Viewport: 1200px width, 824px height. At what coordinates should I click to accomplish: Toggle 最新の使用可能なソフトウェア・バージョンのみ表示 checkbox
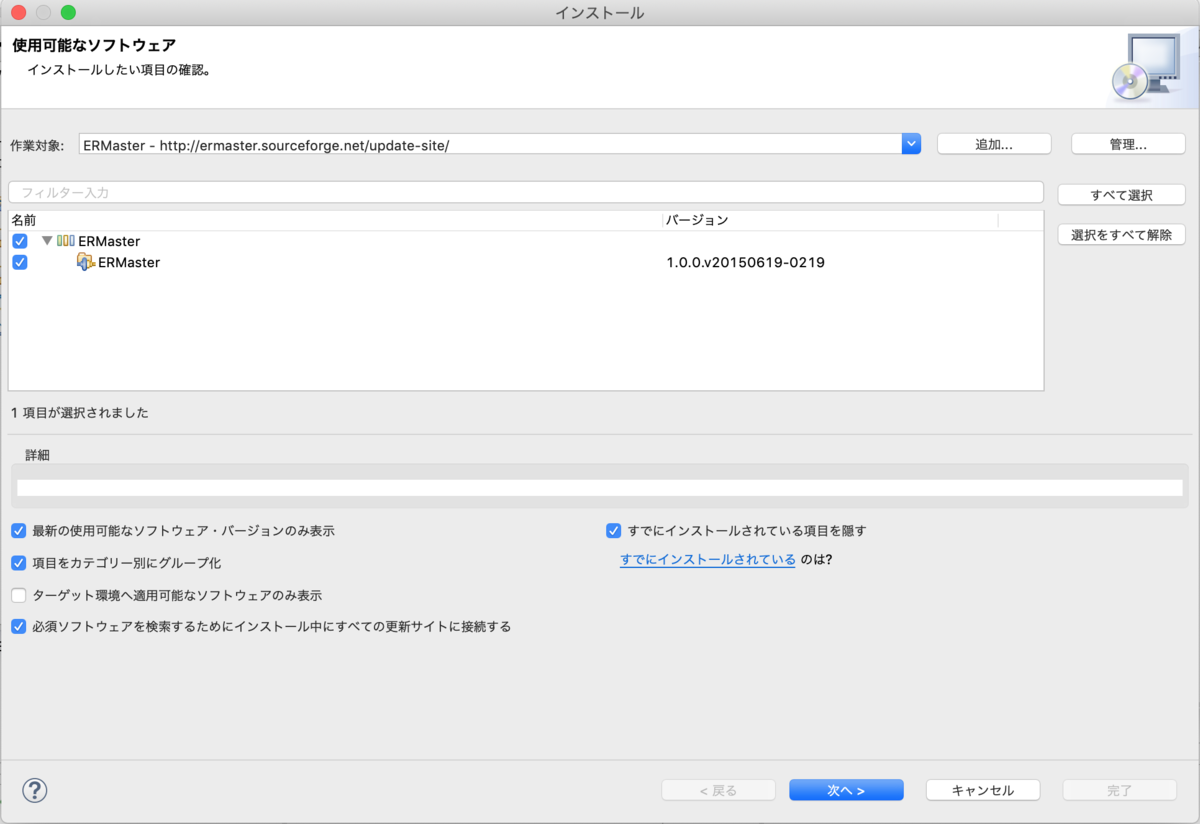tap(19, 530)
